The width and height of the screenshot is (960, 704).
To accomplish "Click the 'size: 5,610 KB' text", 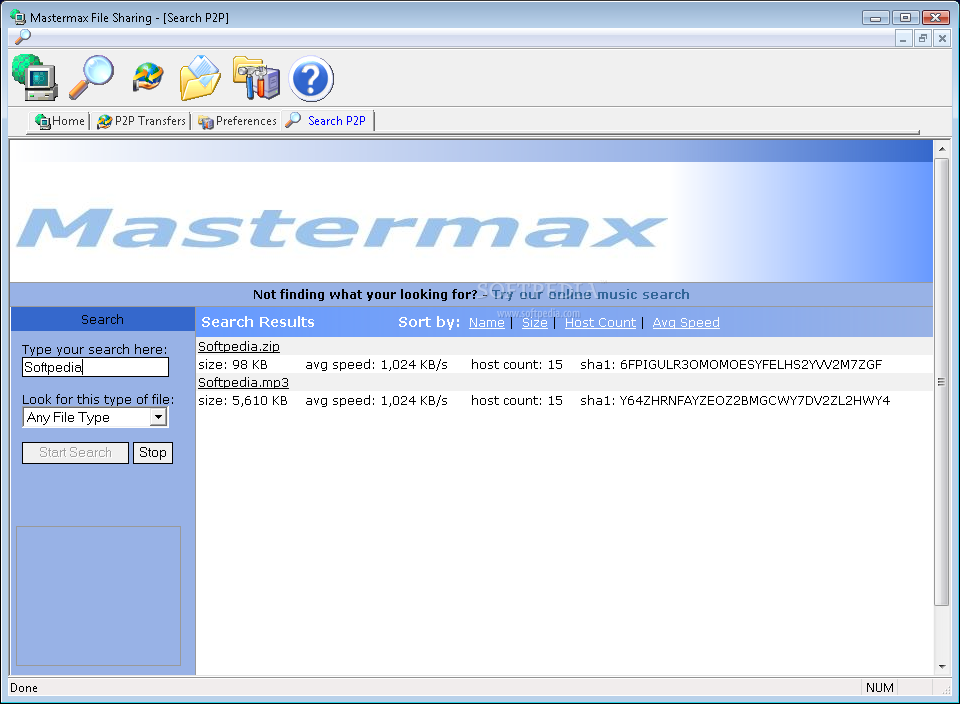I will [x=242, y=401].
